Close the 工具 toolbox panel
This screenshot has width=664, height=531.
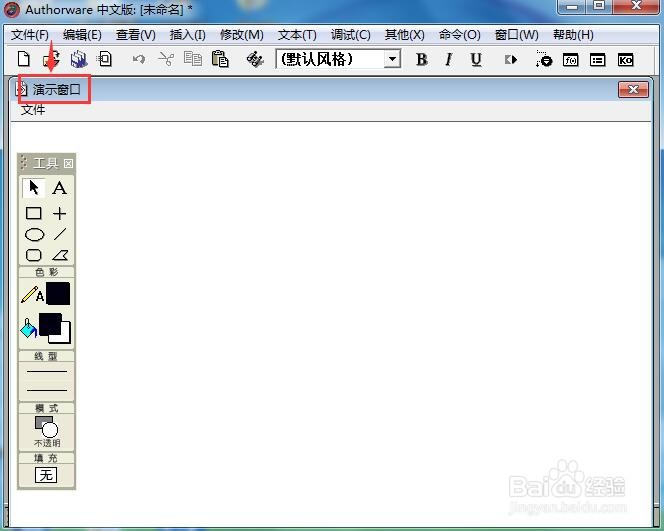[68, 163]
